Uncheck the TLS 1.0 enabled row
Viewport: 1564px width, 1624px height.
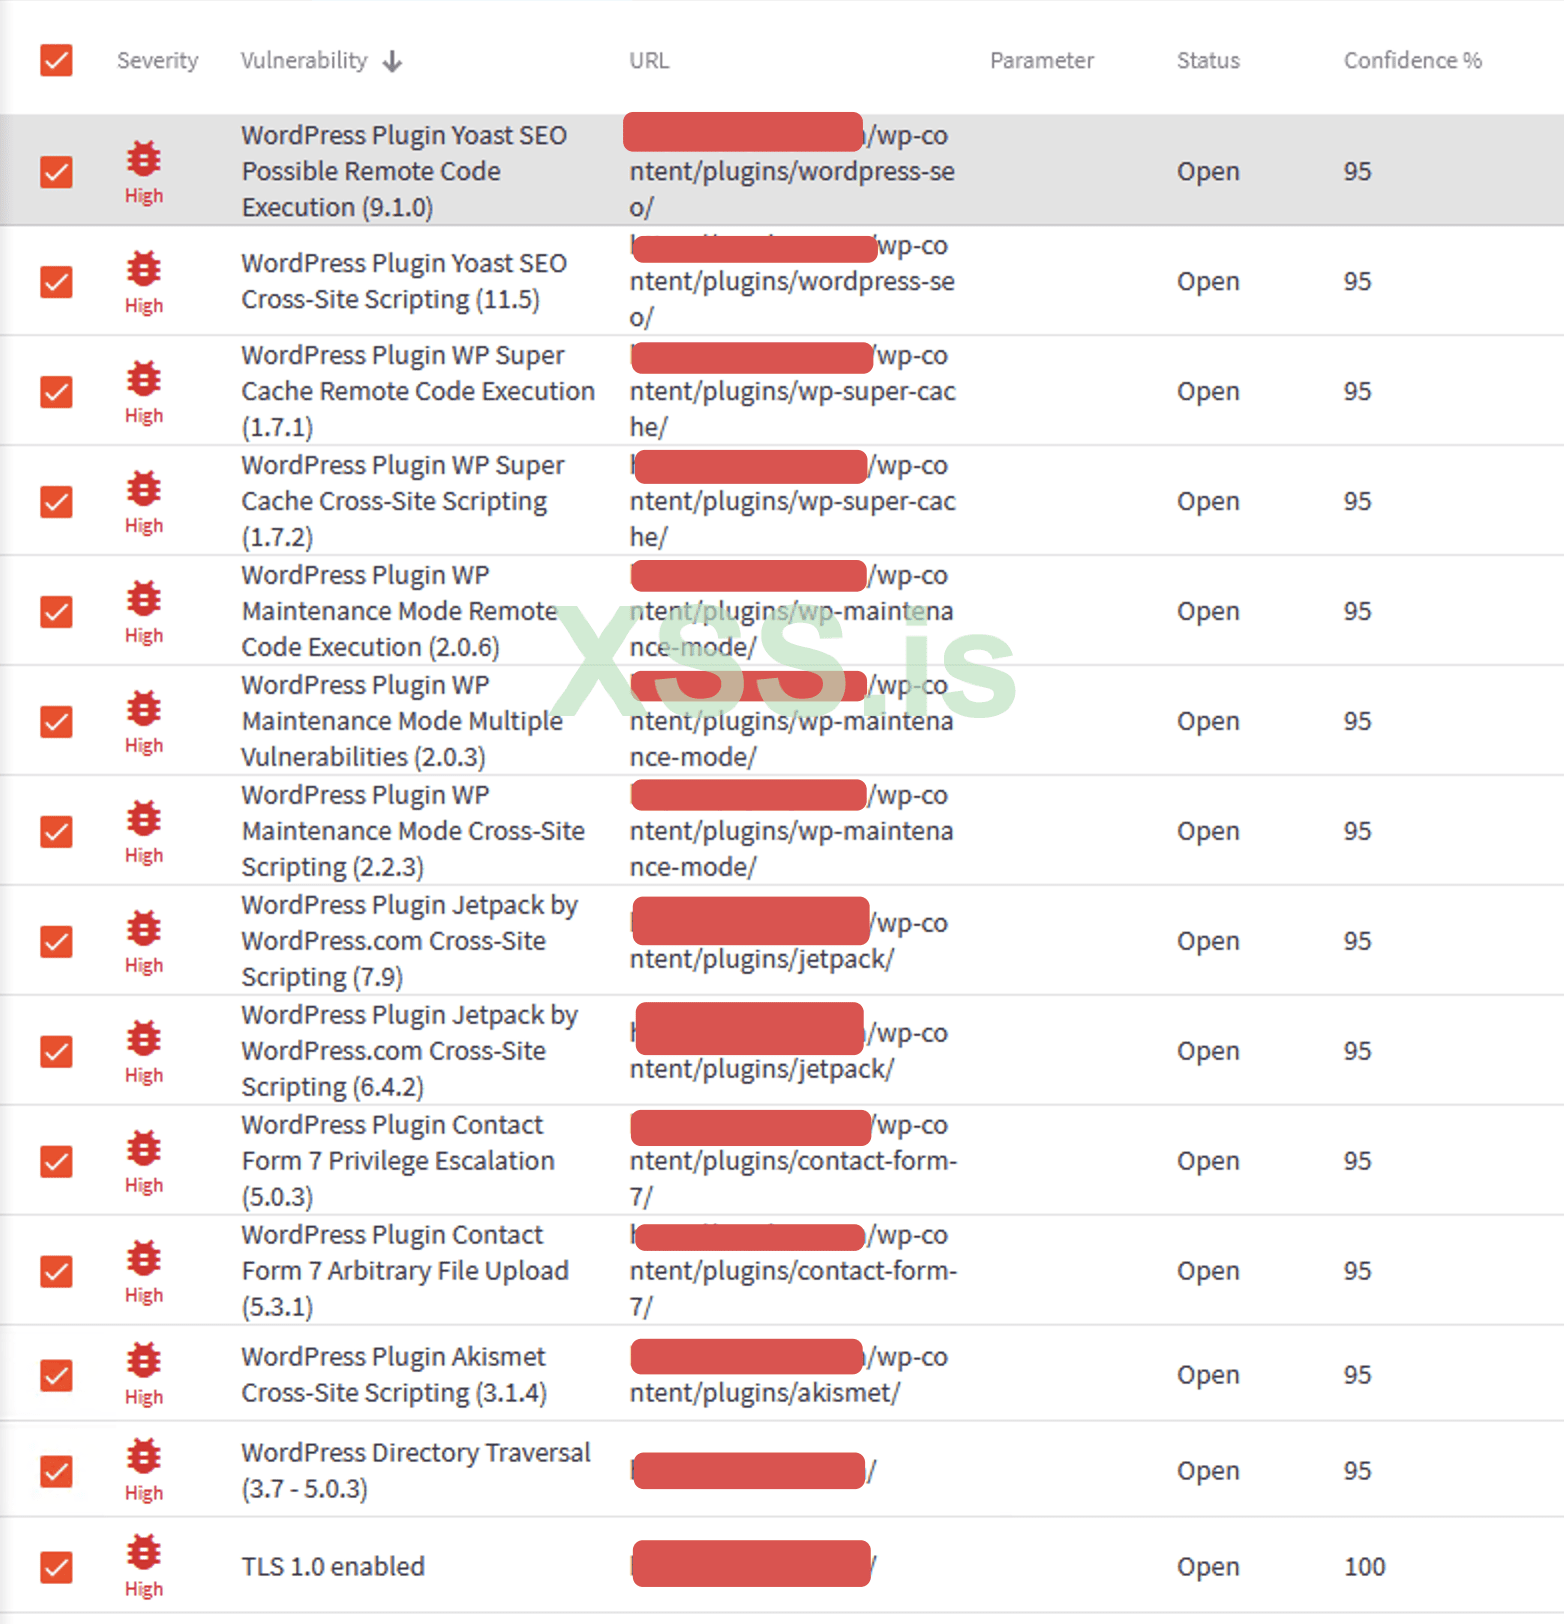tap(56, 1567)
